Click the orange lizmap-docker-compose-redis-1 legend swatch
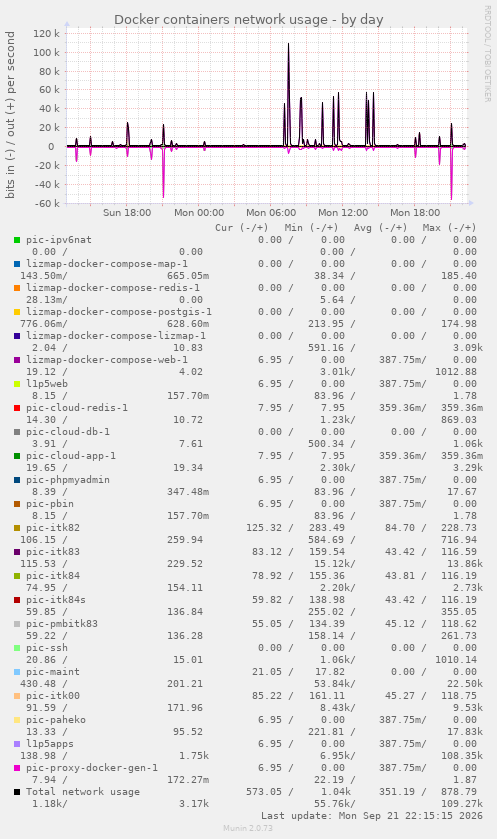The width and height of the screenshot is (497, 839). click(x=17, y=288)
